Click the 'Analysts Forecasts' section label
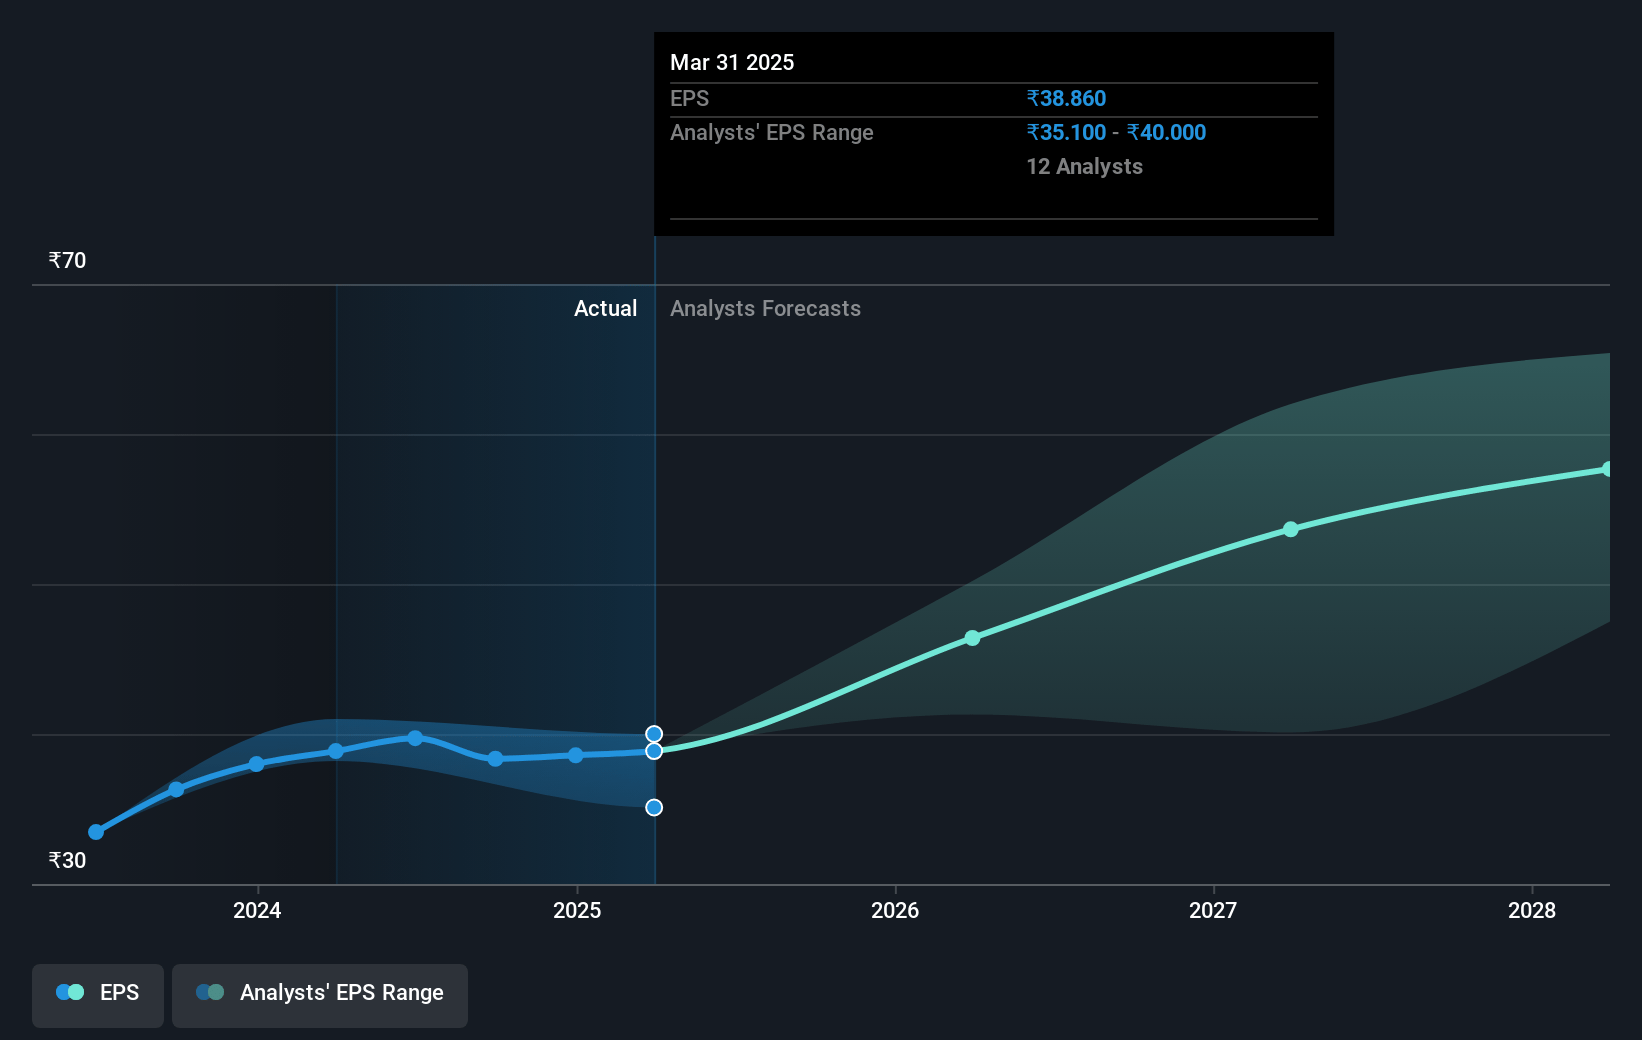 (x=765, y=309)
